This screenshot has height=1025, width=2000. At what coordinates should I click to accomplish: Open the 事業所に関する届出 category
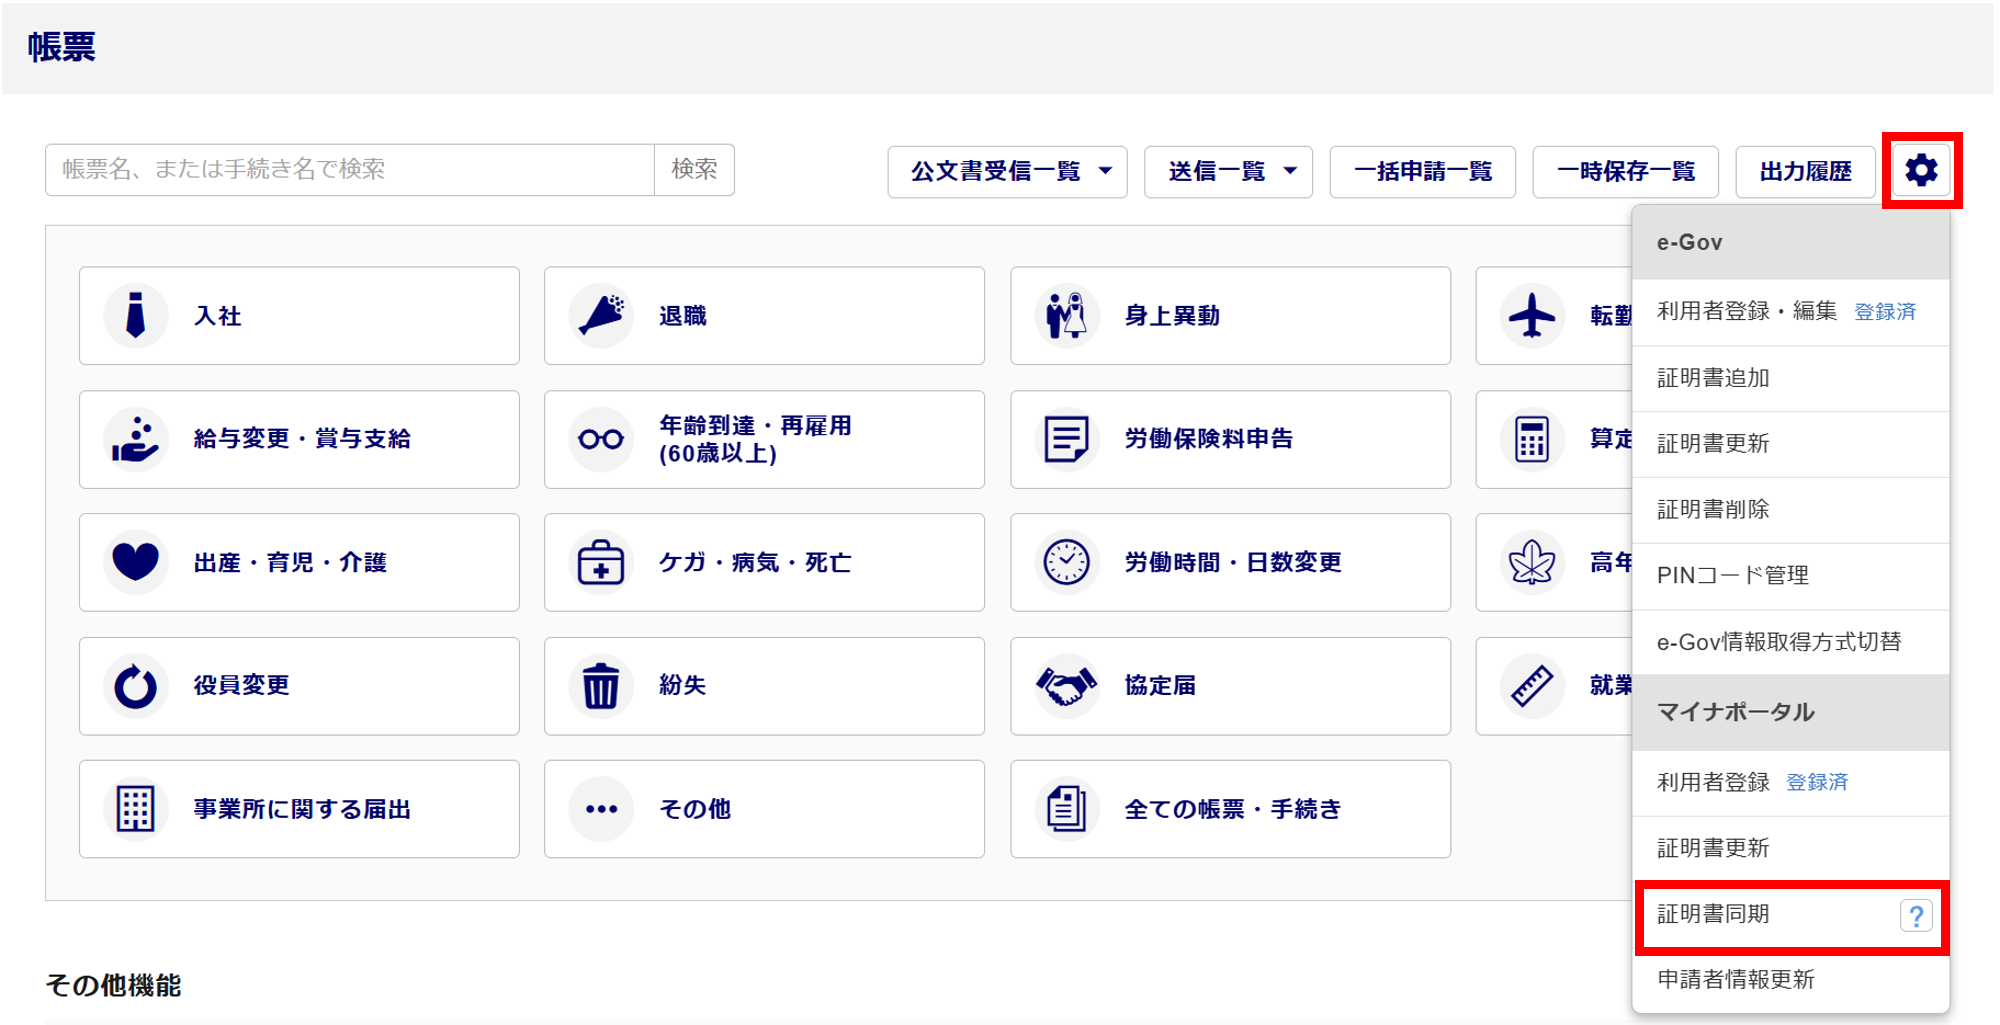pos(299,809)
